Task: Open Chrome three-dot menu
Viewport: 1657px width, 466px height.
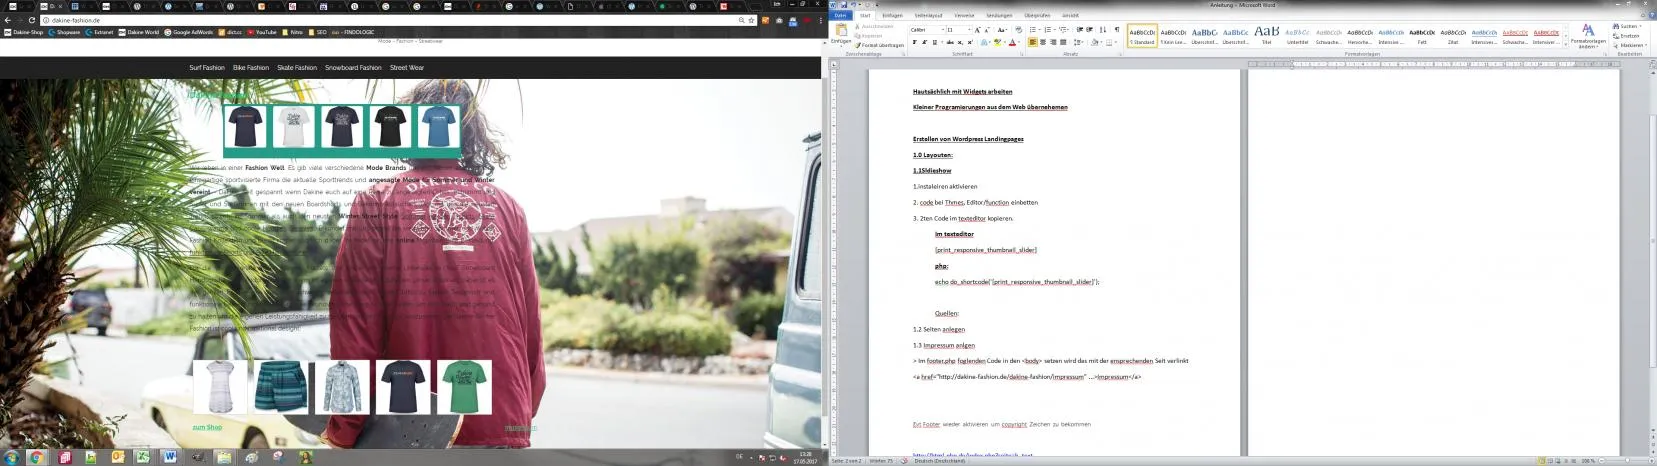Action: click(821, 20)
